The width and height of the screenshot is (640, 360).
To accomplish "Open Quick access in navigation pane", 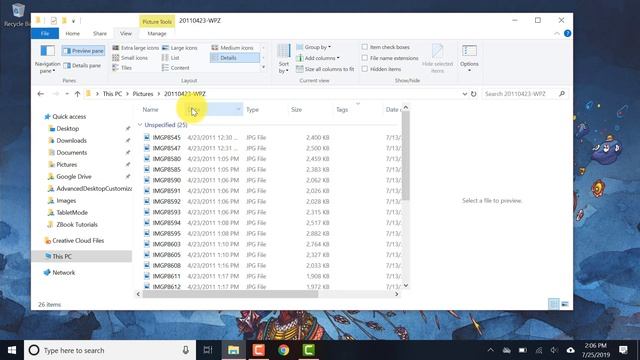I will point(69,116).
